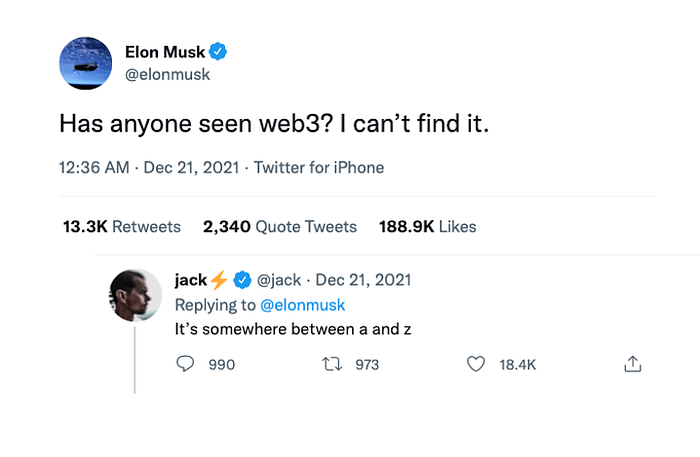Click jack's blue verified badge
This screenshot has width=700, height=457.
[242, 280]
